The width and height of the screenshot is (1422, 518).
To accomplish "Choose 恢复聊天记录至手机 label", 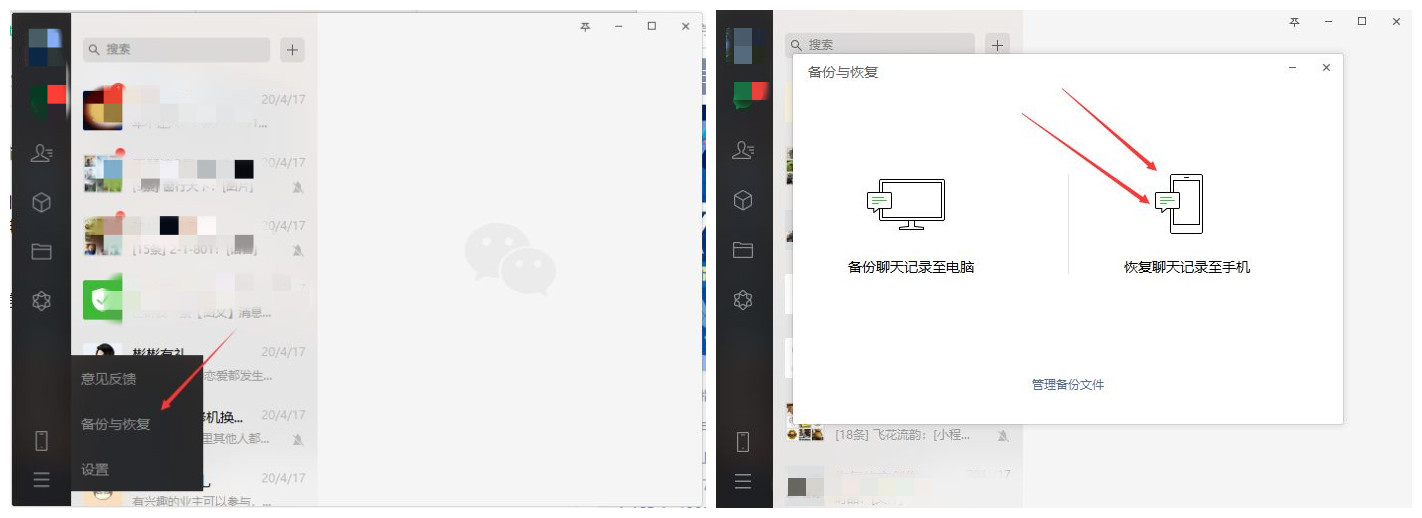I will tap(1187, 267).
